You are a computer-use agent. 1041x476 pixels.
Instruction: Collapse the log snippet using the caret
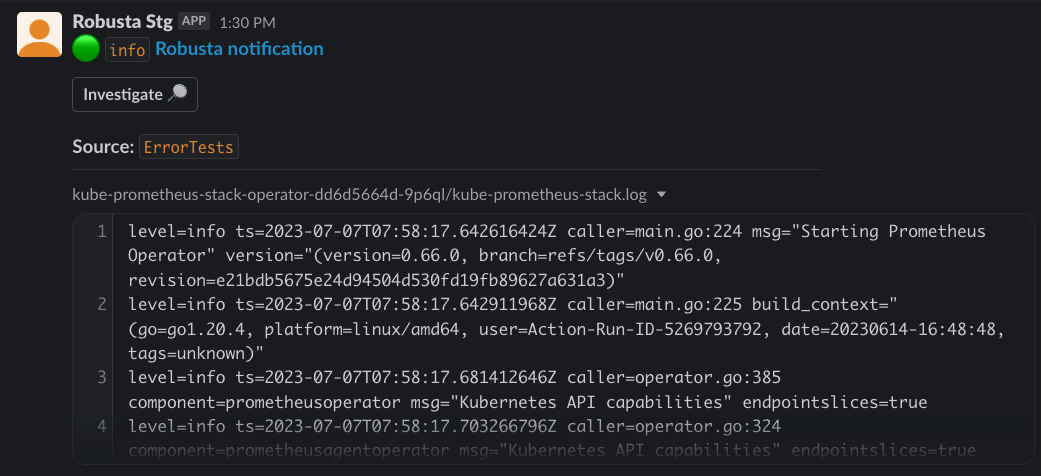(x=661, y=196)
